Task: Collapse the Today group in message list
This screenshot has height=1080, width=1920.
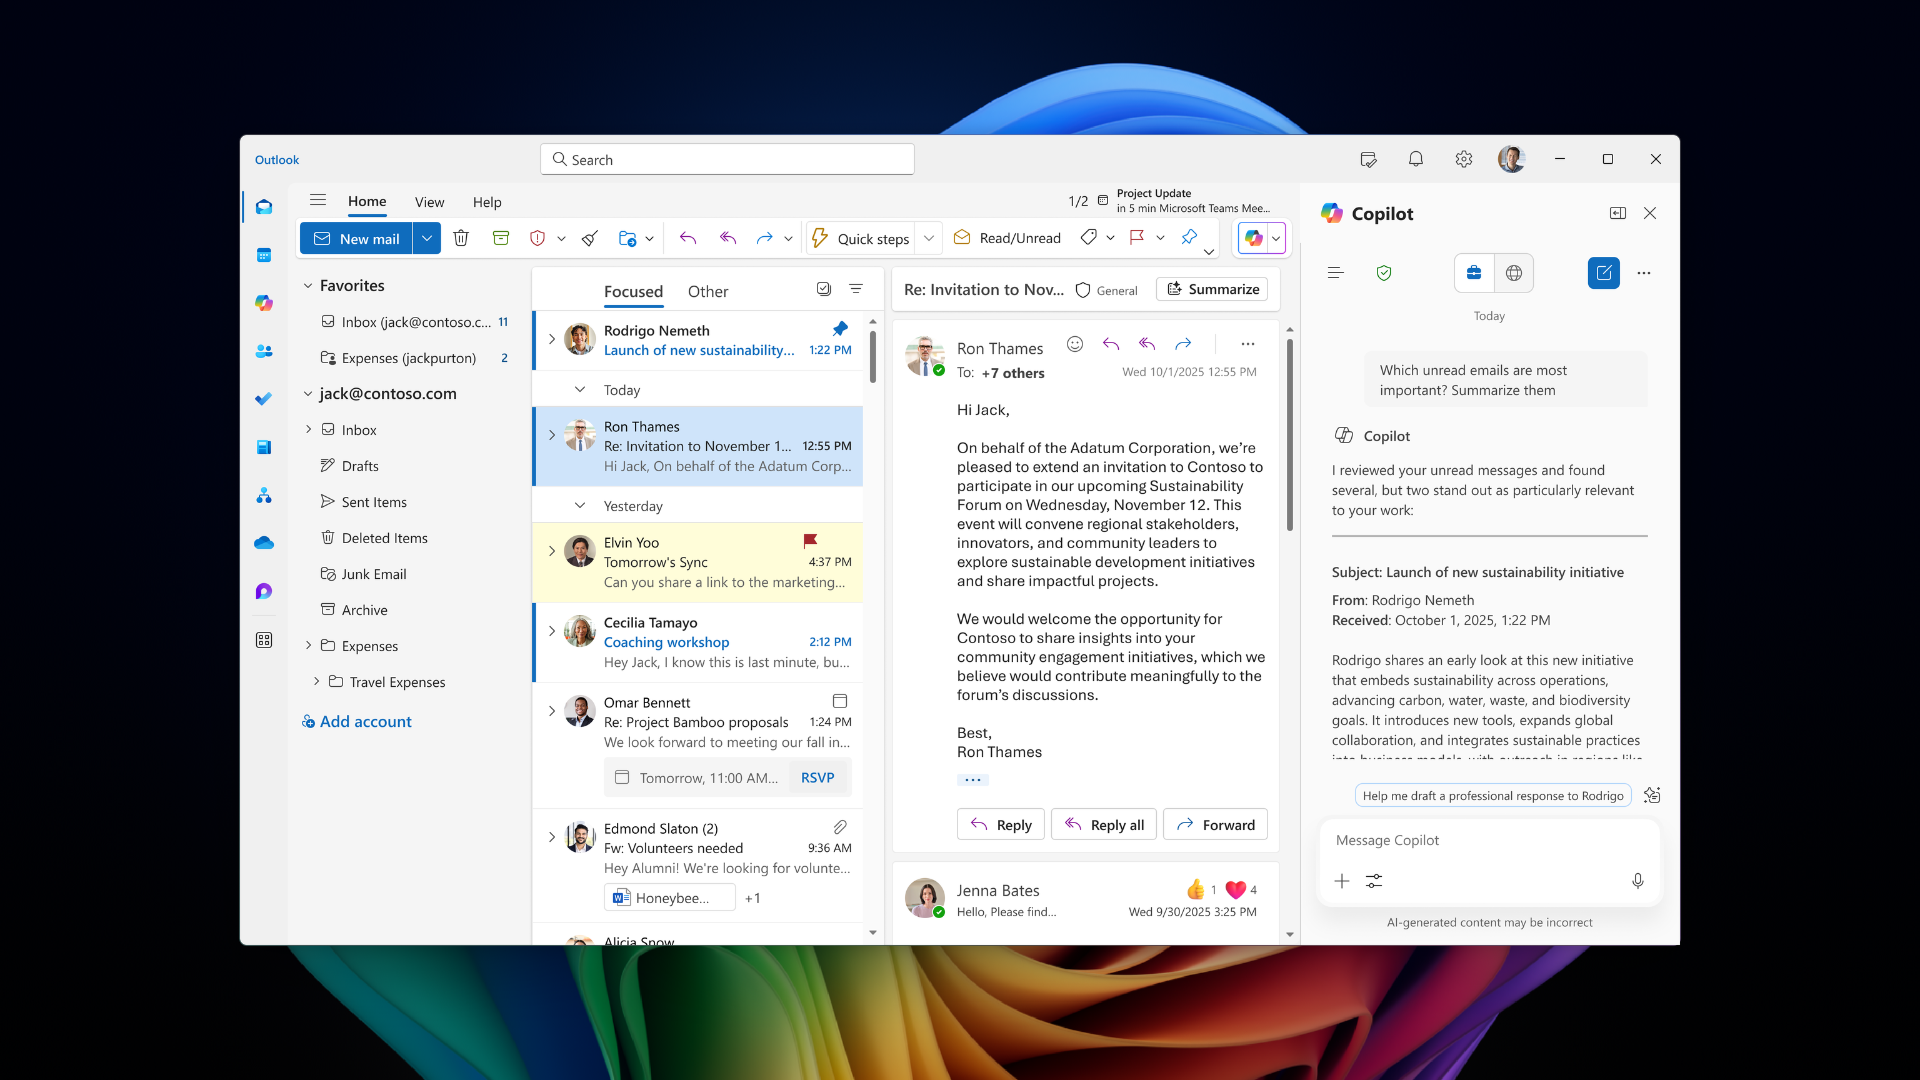Action: pyautogui.click(x=580, y=389)
